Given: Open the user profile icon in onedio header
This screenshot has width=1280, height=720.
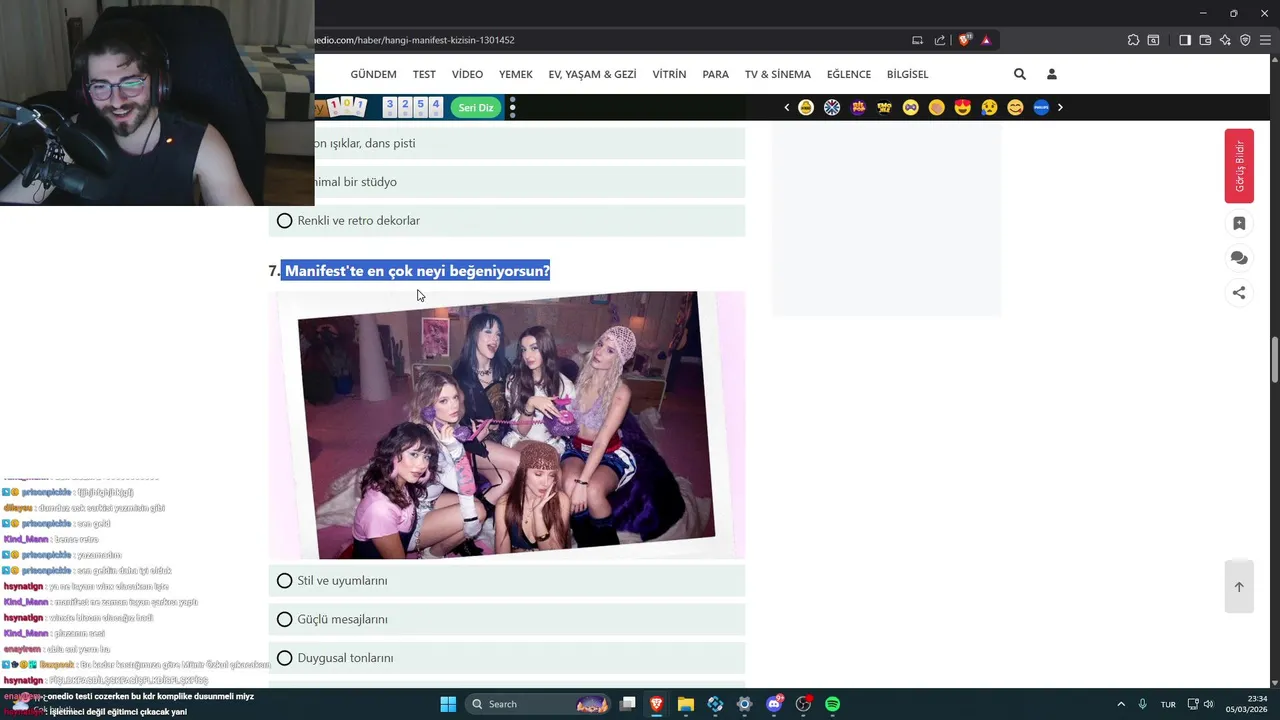Looking at the screenshot, I should 1051,74.
